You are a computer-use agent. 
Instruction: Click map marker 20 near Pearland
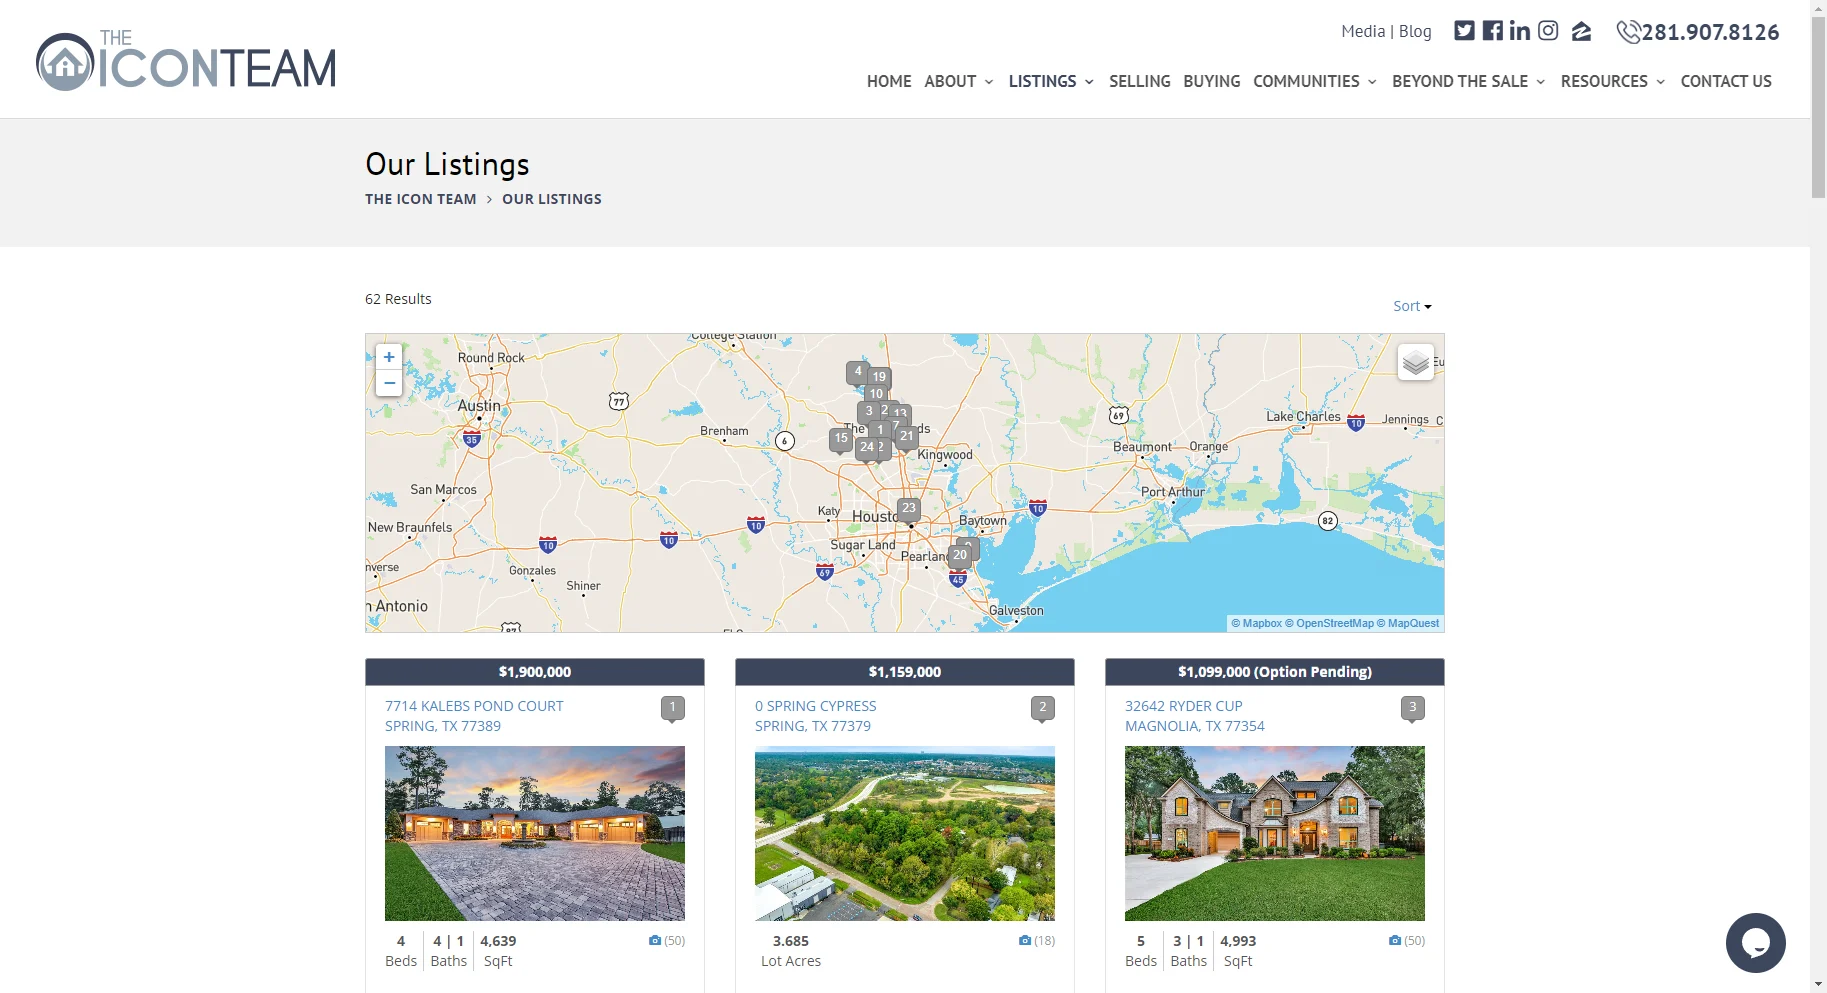[x=960, y=556]
